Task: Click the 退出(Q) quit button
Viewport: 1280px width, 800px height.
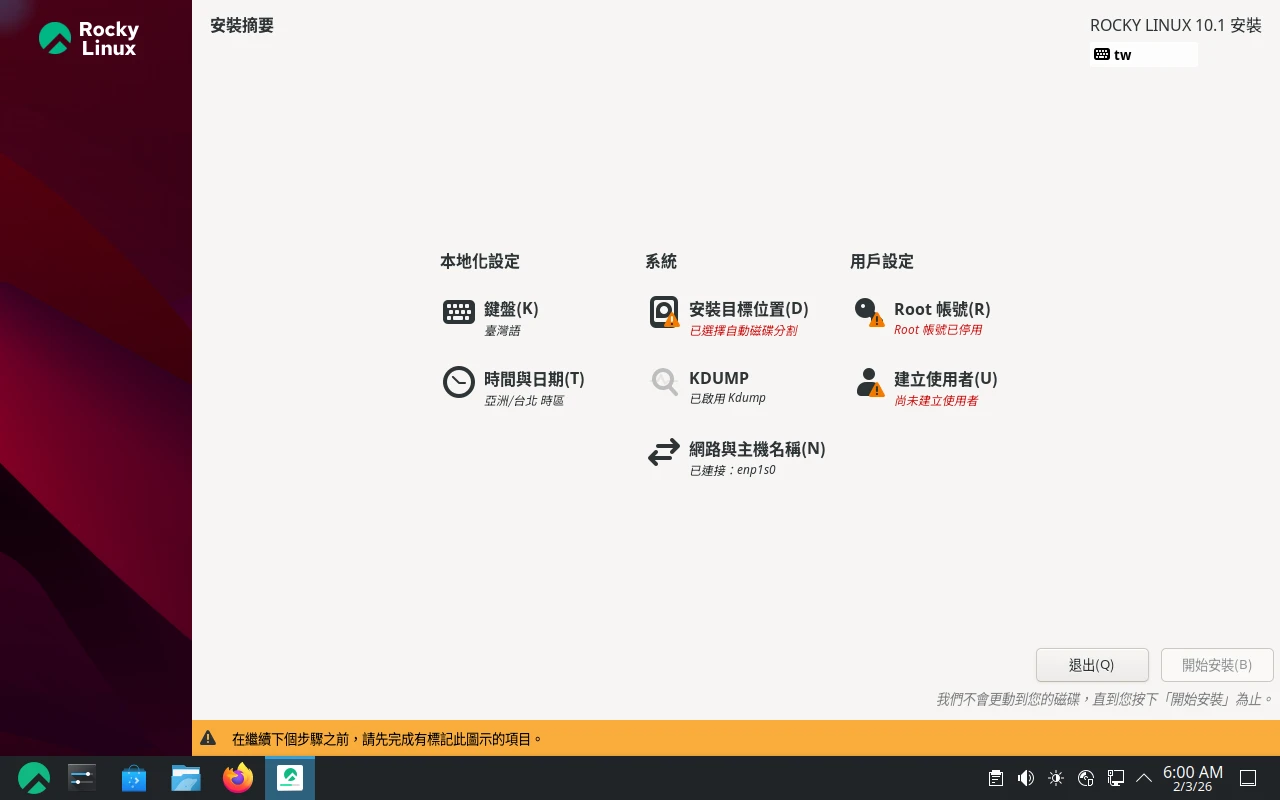Action: click(x=1091, y=665)
